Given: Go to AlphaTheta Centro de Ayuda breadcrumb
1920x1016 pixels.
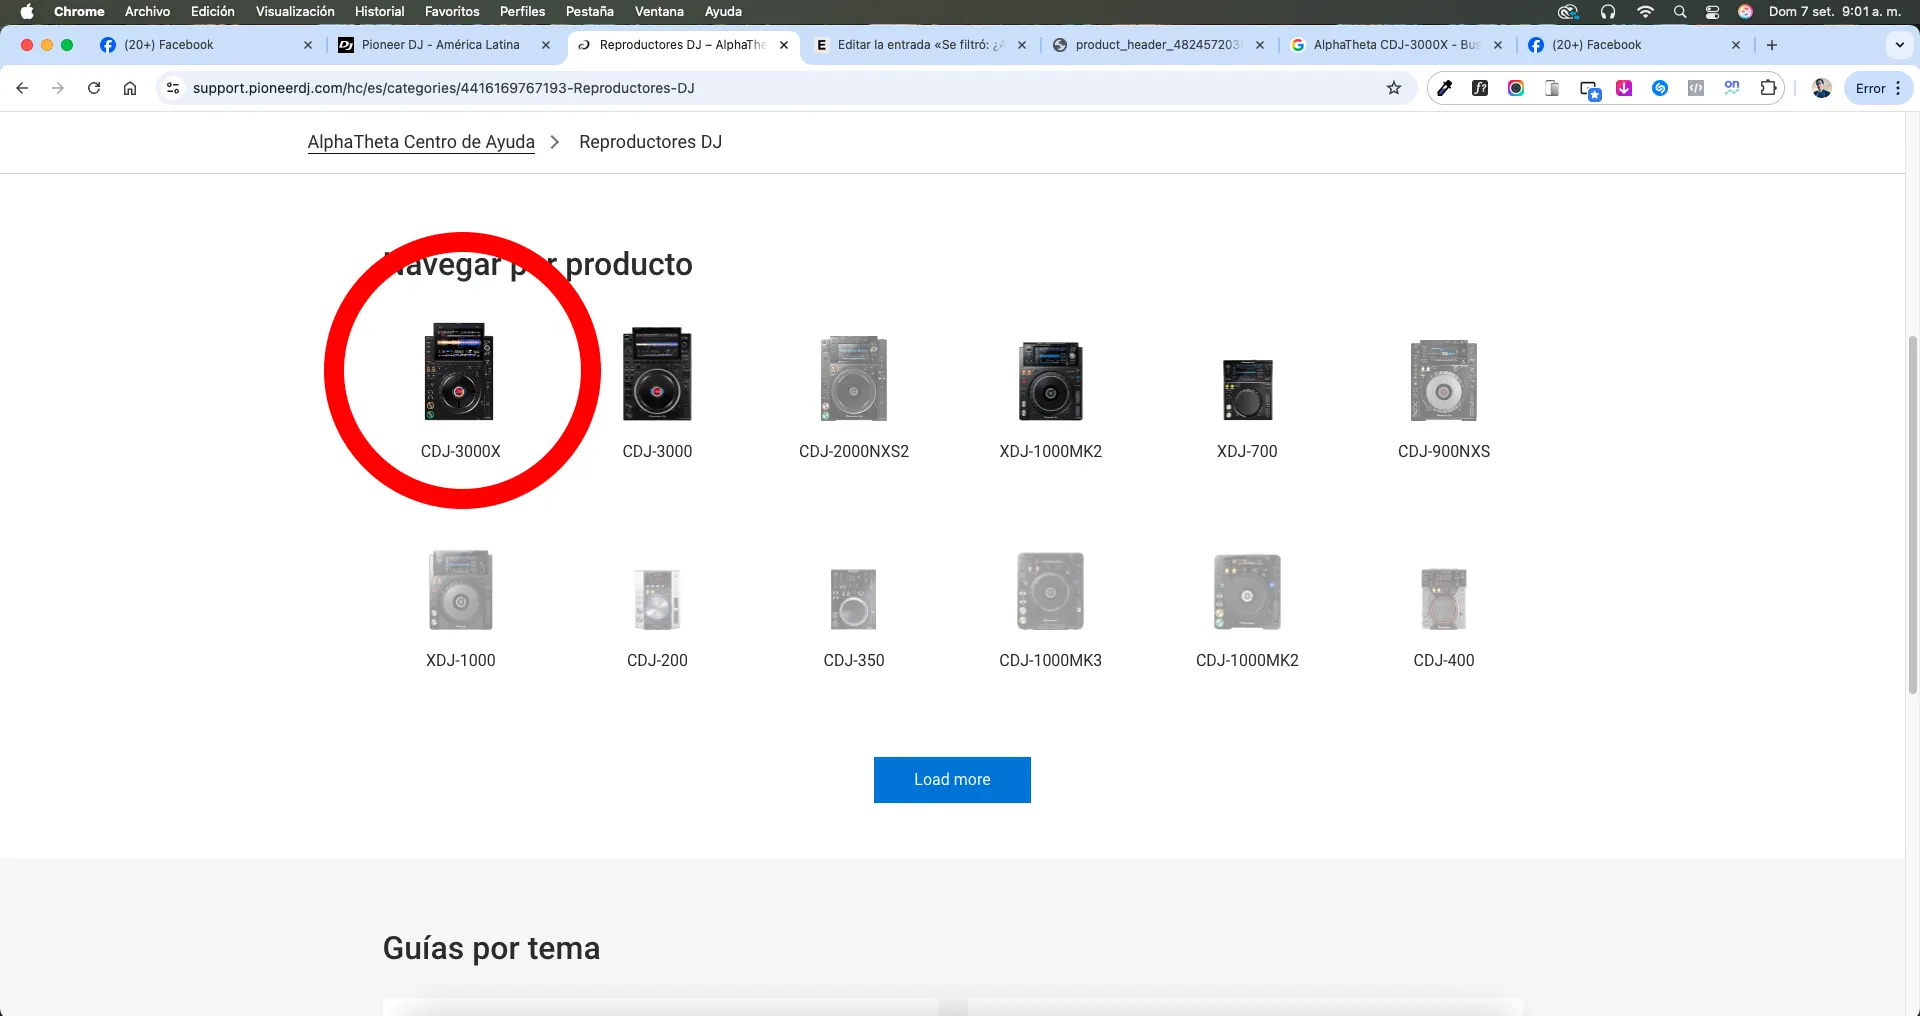Looking at the screenshot, I should tap(421, 142).
